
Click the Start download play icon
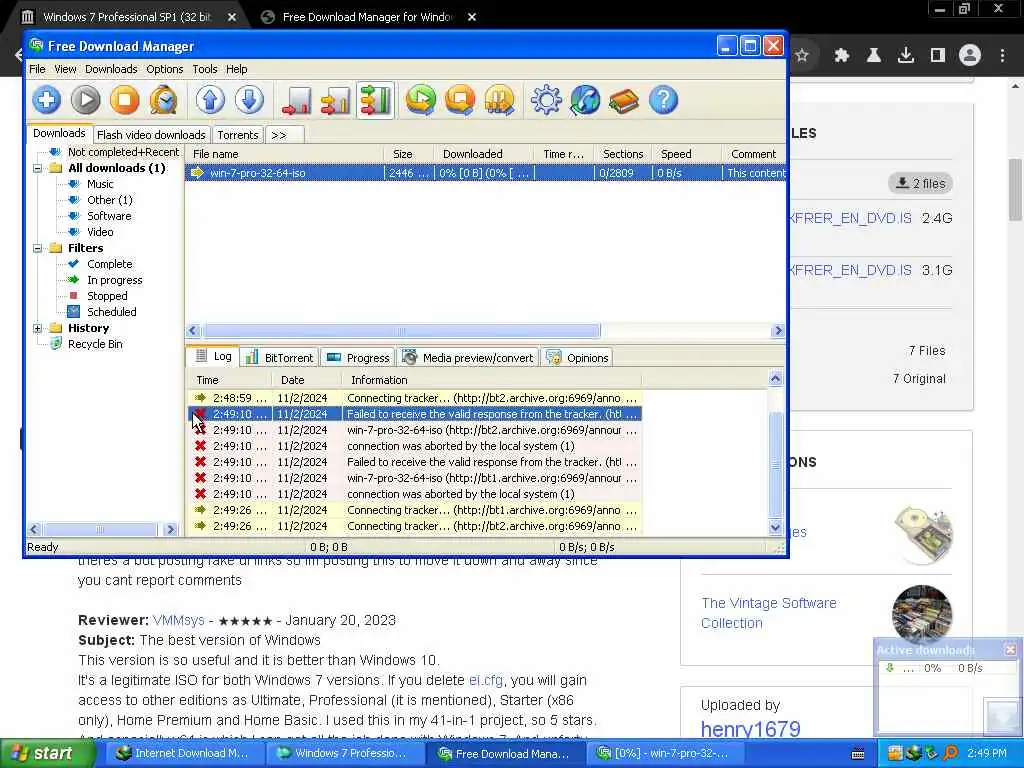pos(86,100)
